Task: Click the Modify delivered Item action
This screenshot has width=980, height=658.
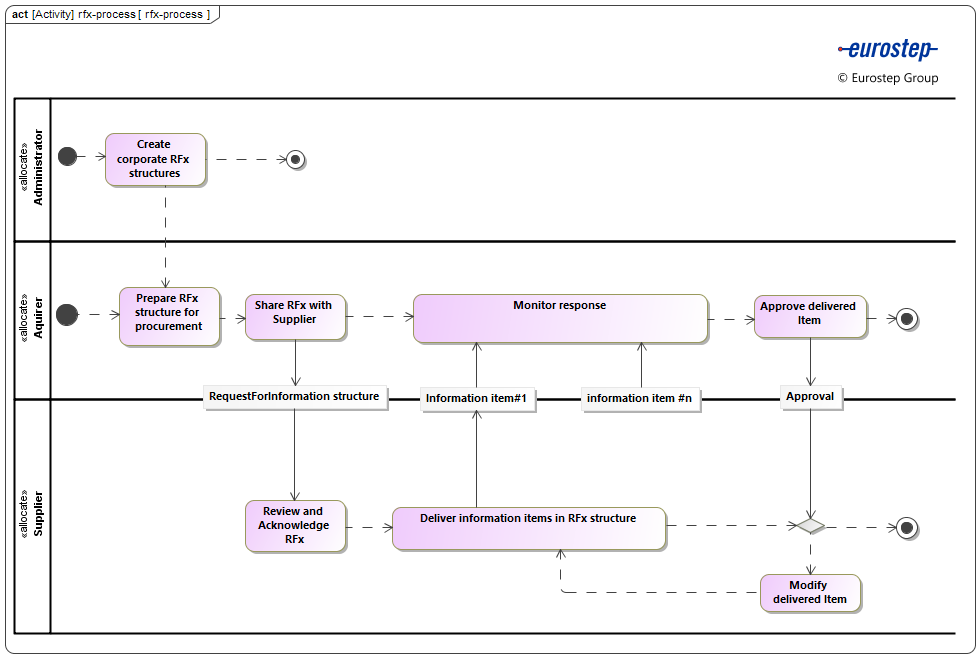Action: coord(810,591)
